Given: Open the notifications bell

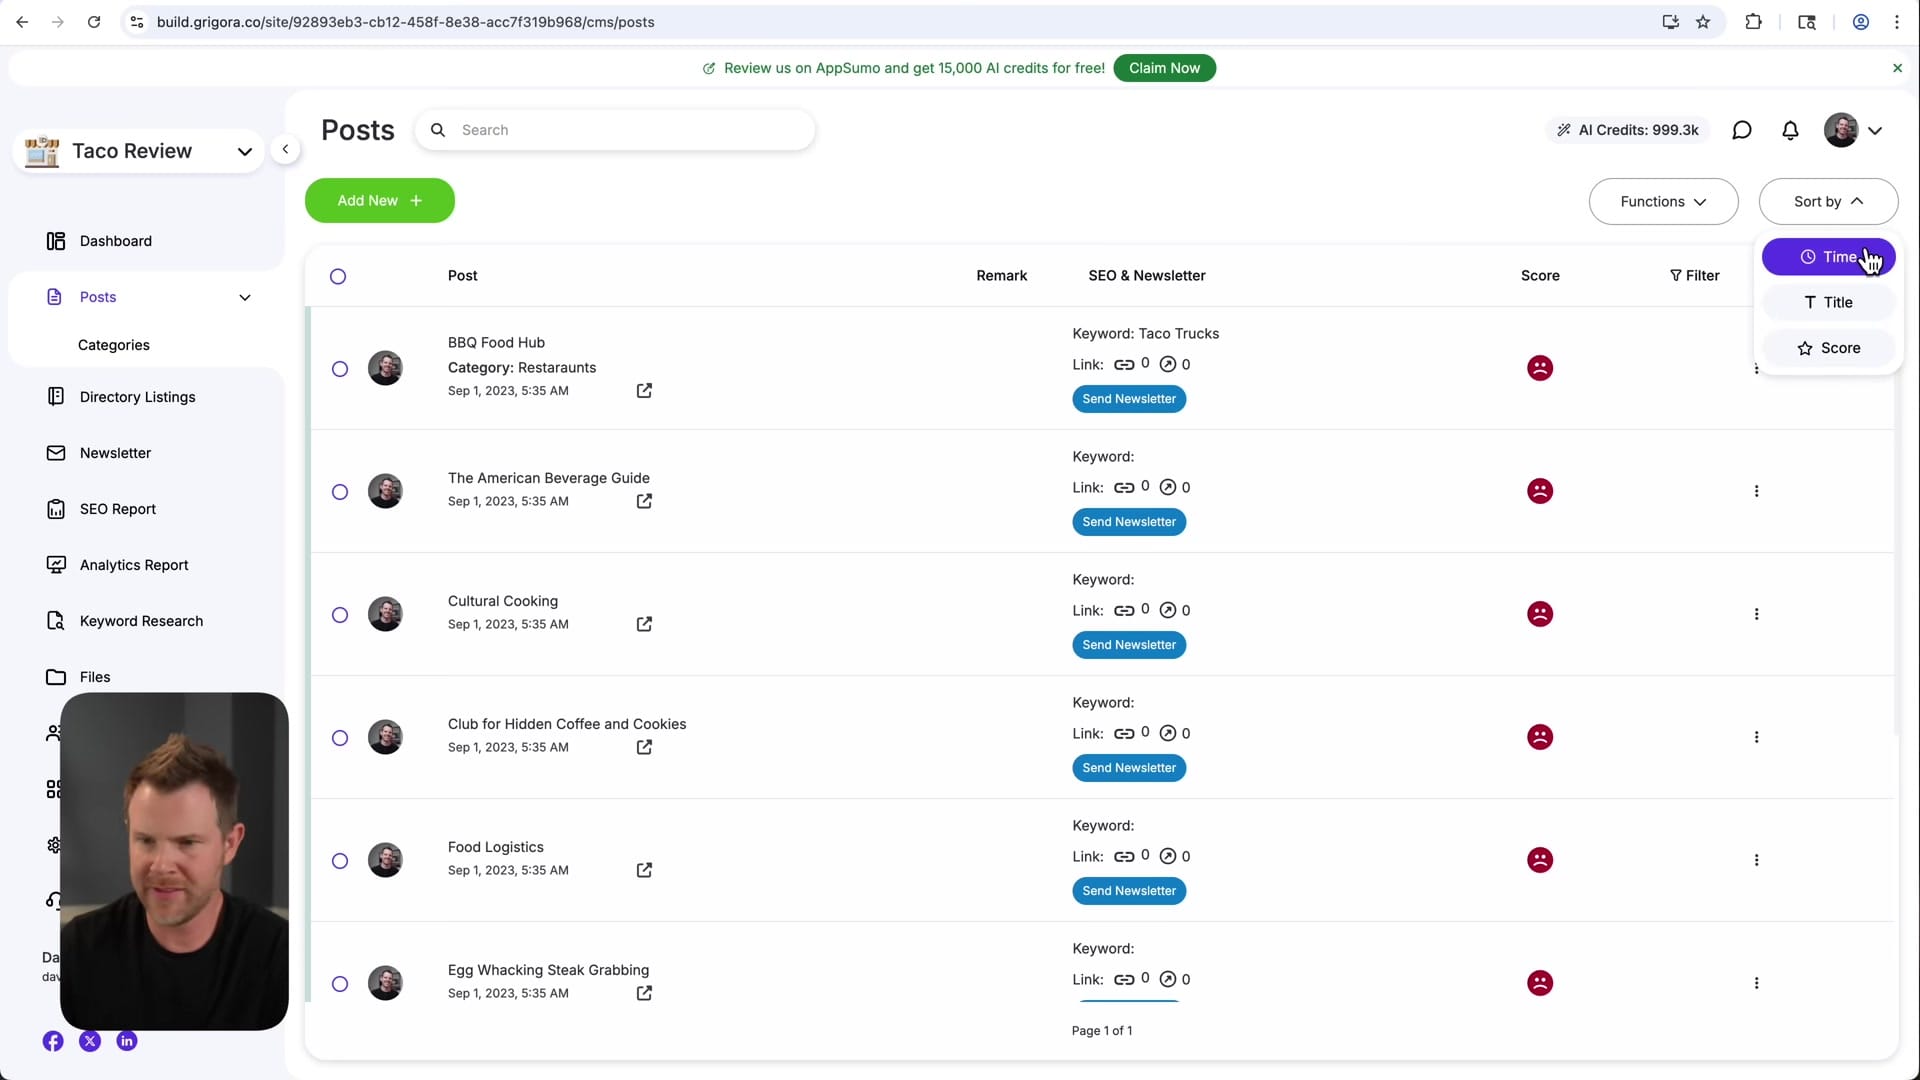Looking at the screenshot, I should (x=1790, y=130).
